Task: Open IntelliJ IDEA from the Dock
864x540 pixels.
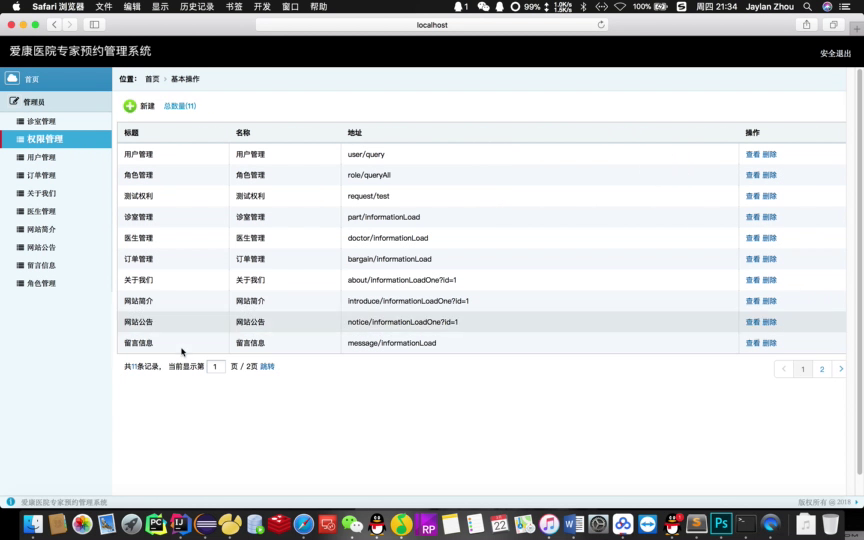Action: coord(180,523)
